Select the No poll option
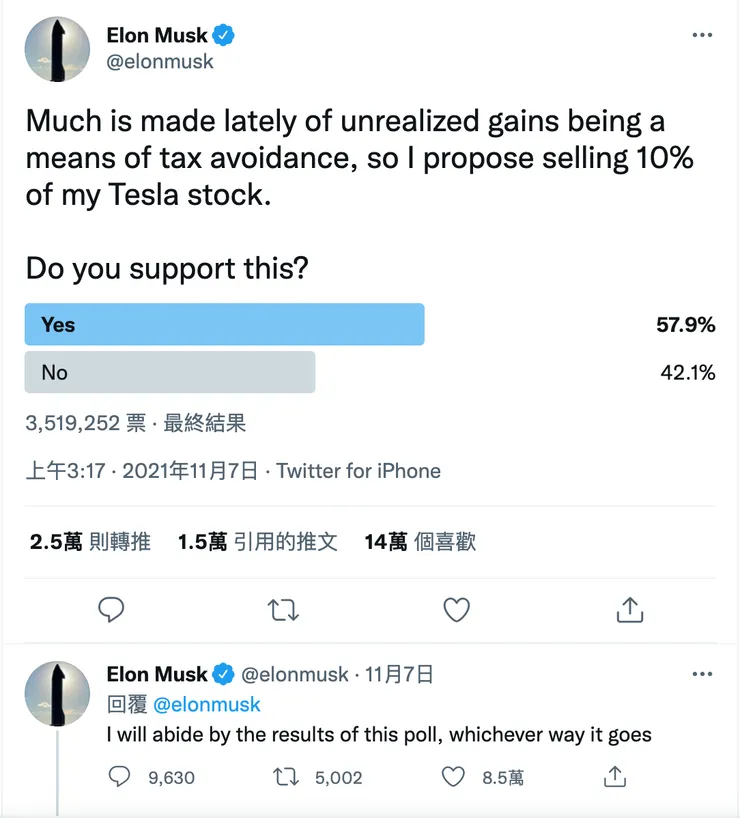This screenshot has height=818, width=740. pos(169,372)
